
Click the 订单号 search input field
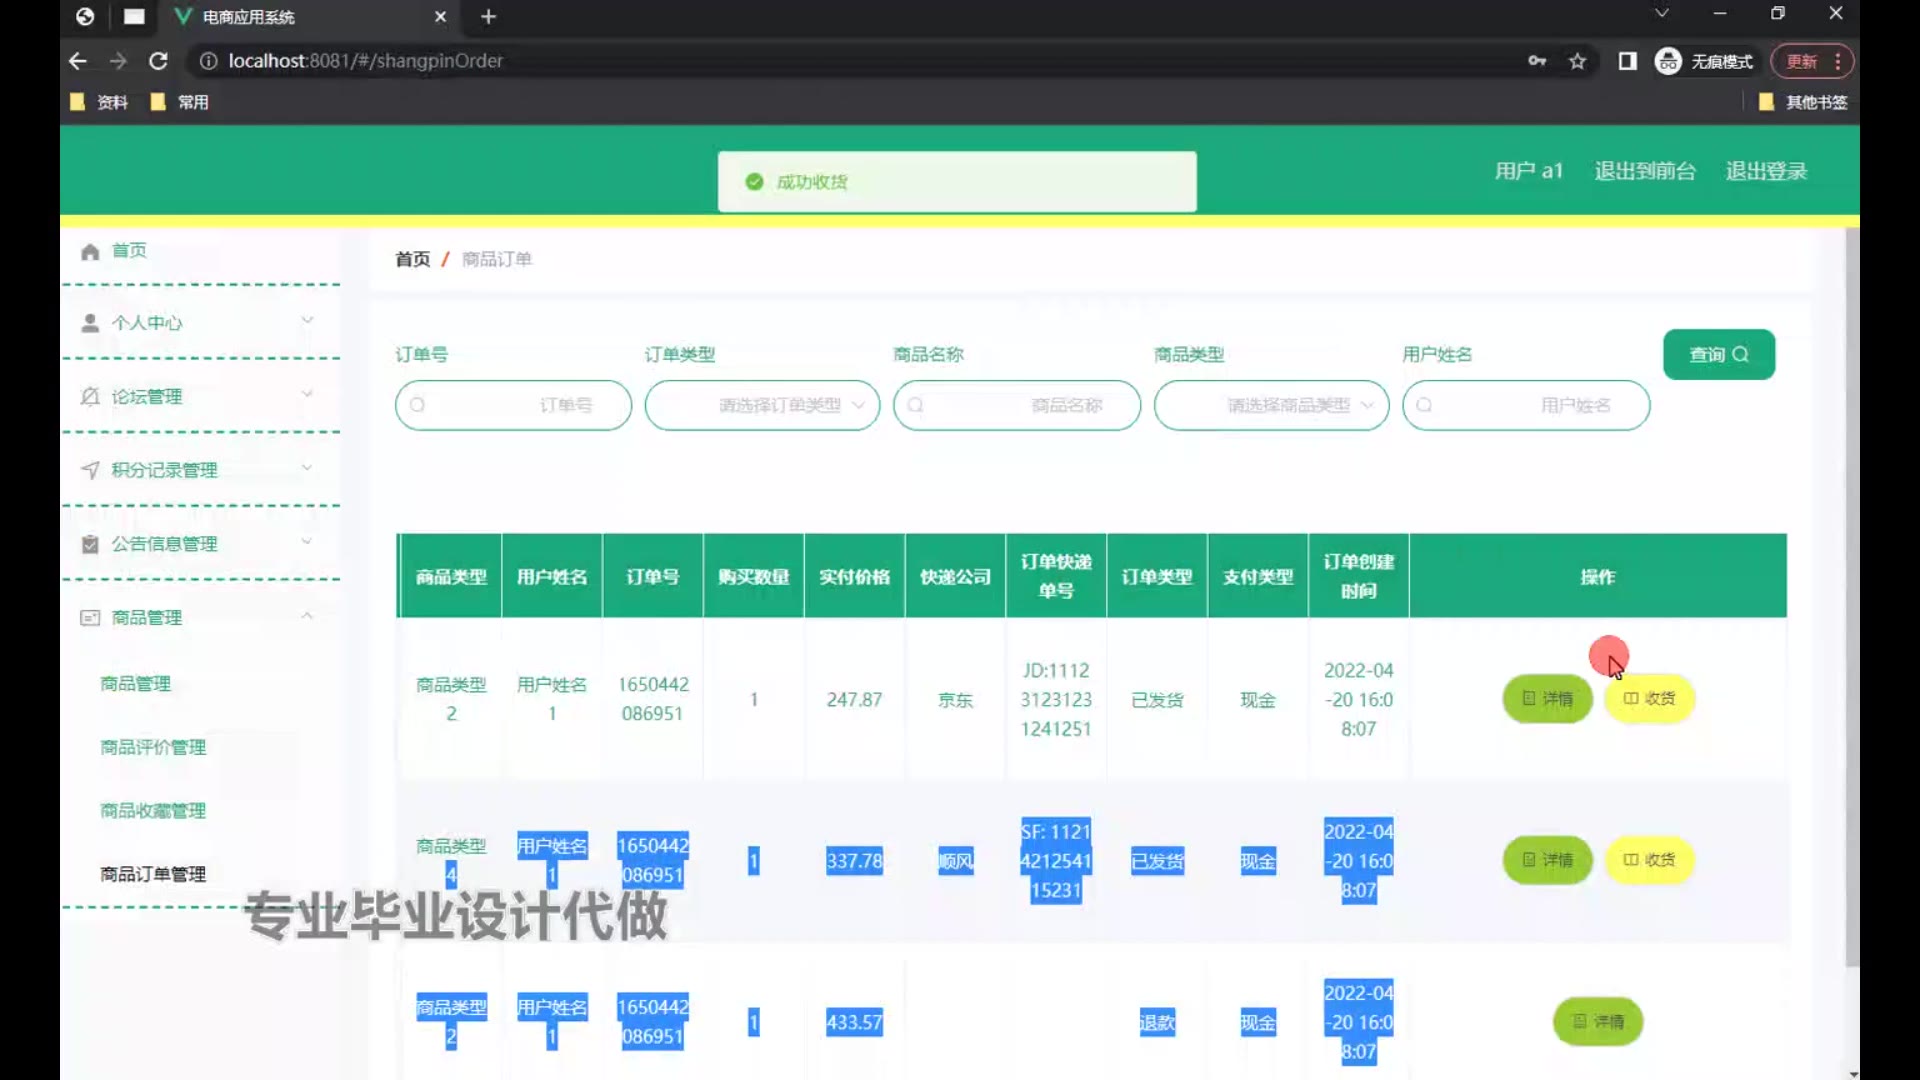[513, 405]
